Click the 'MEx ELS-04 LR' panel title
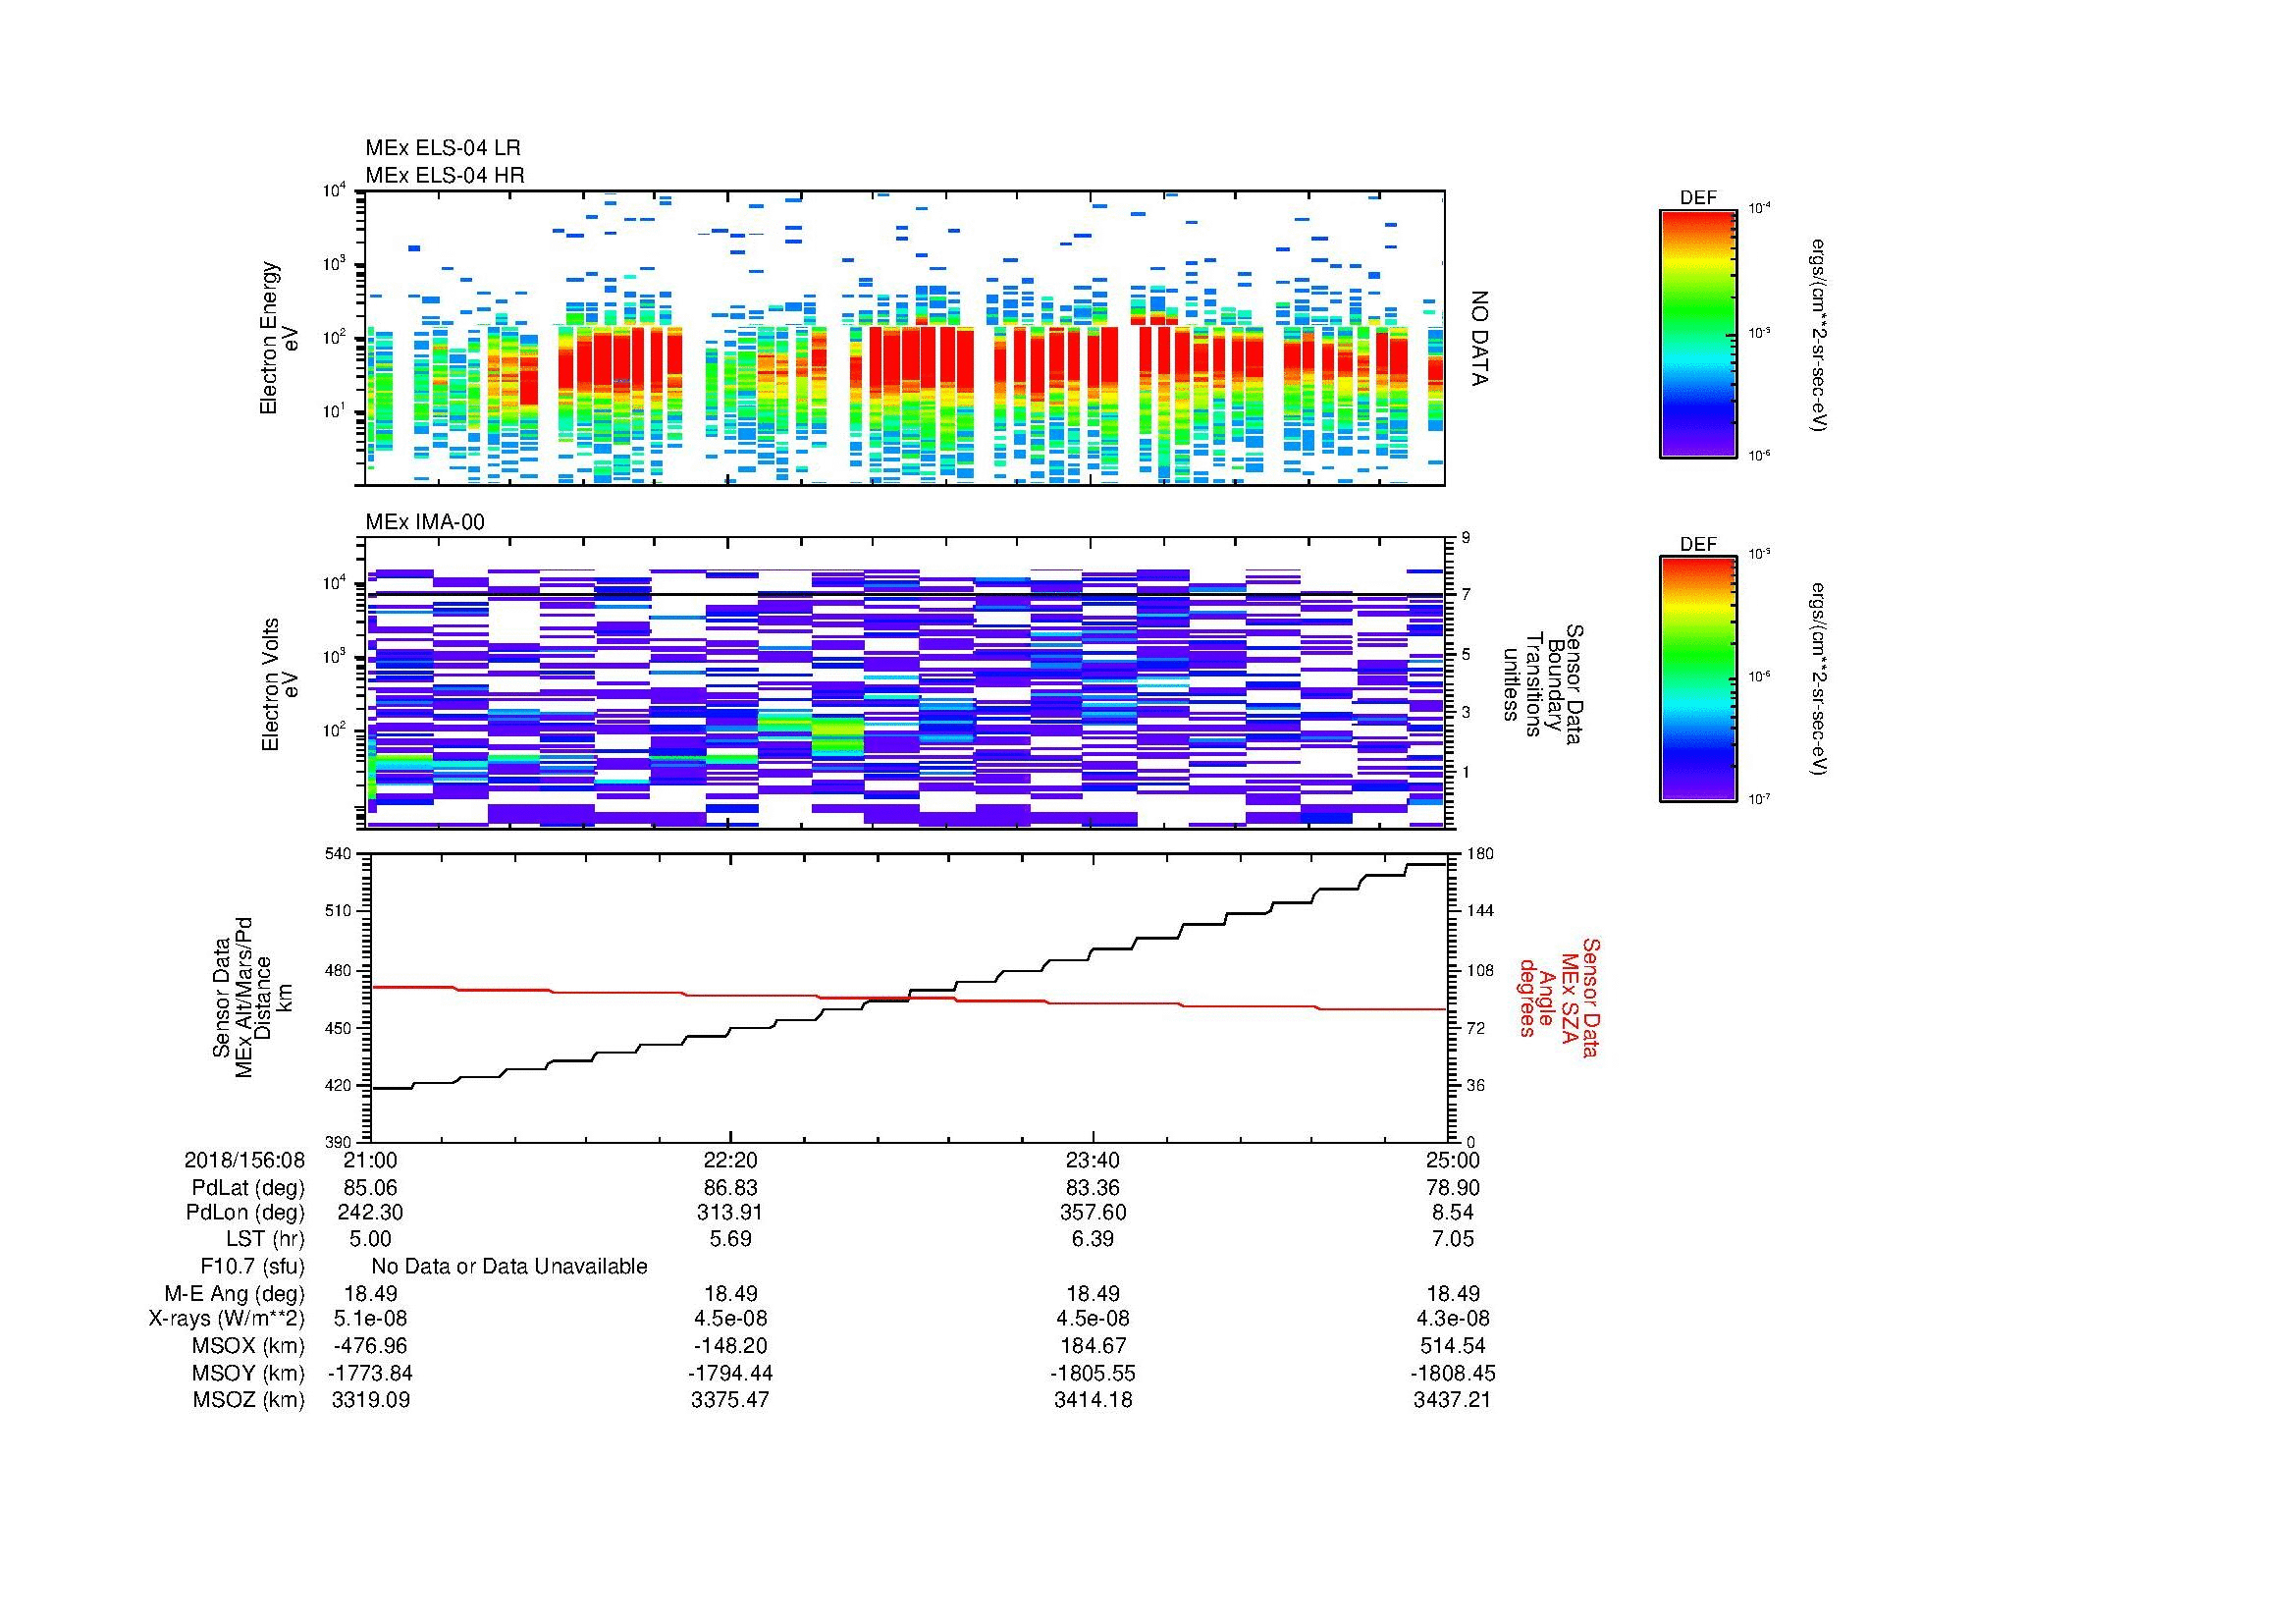Screen dimensions: 2296x1623 tap(443, 148)
